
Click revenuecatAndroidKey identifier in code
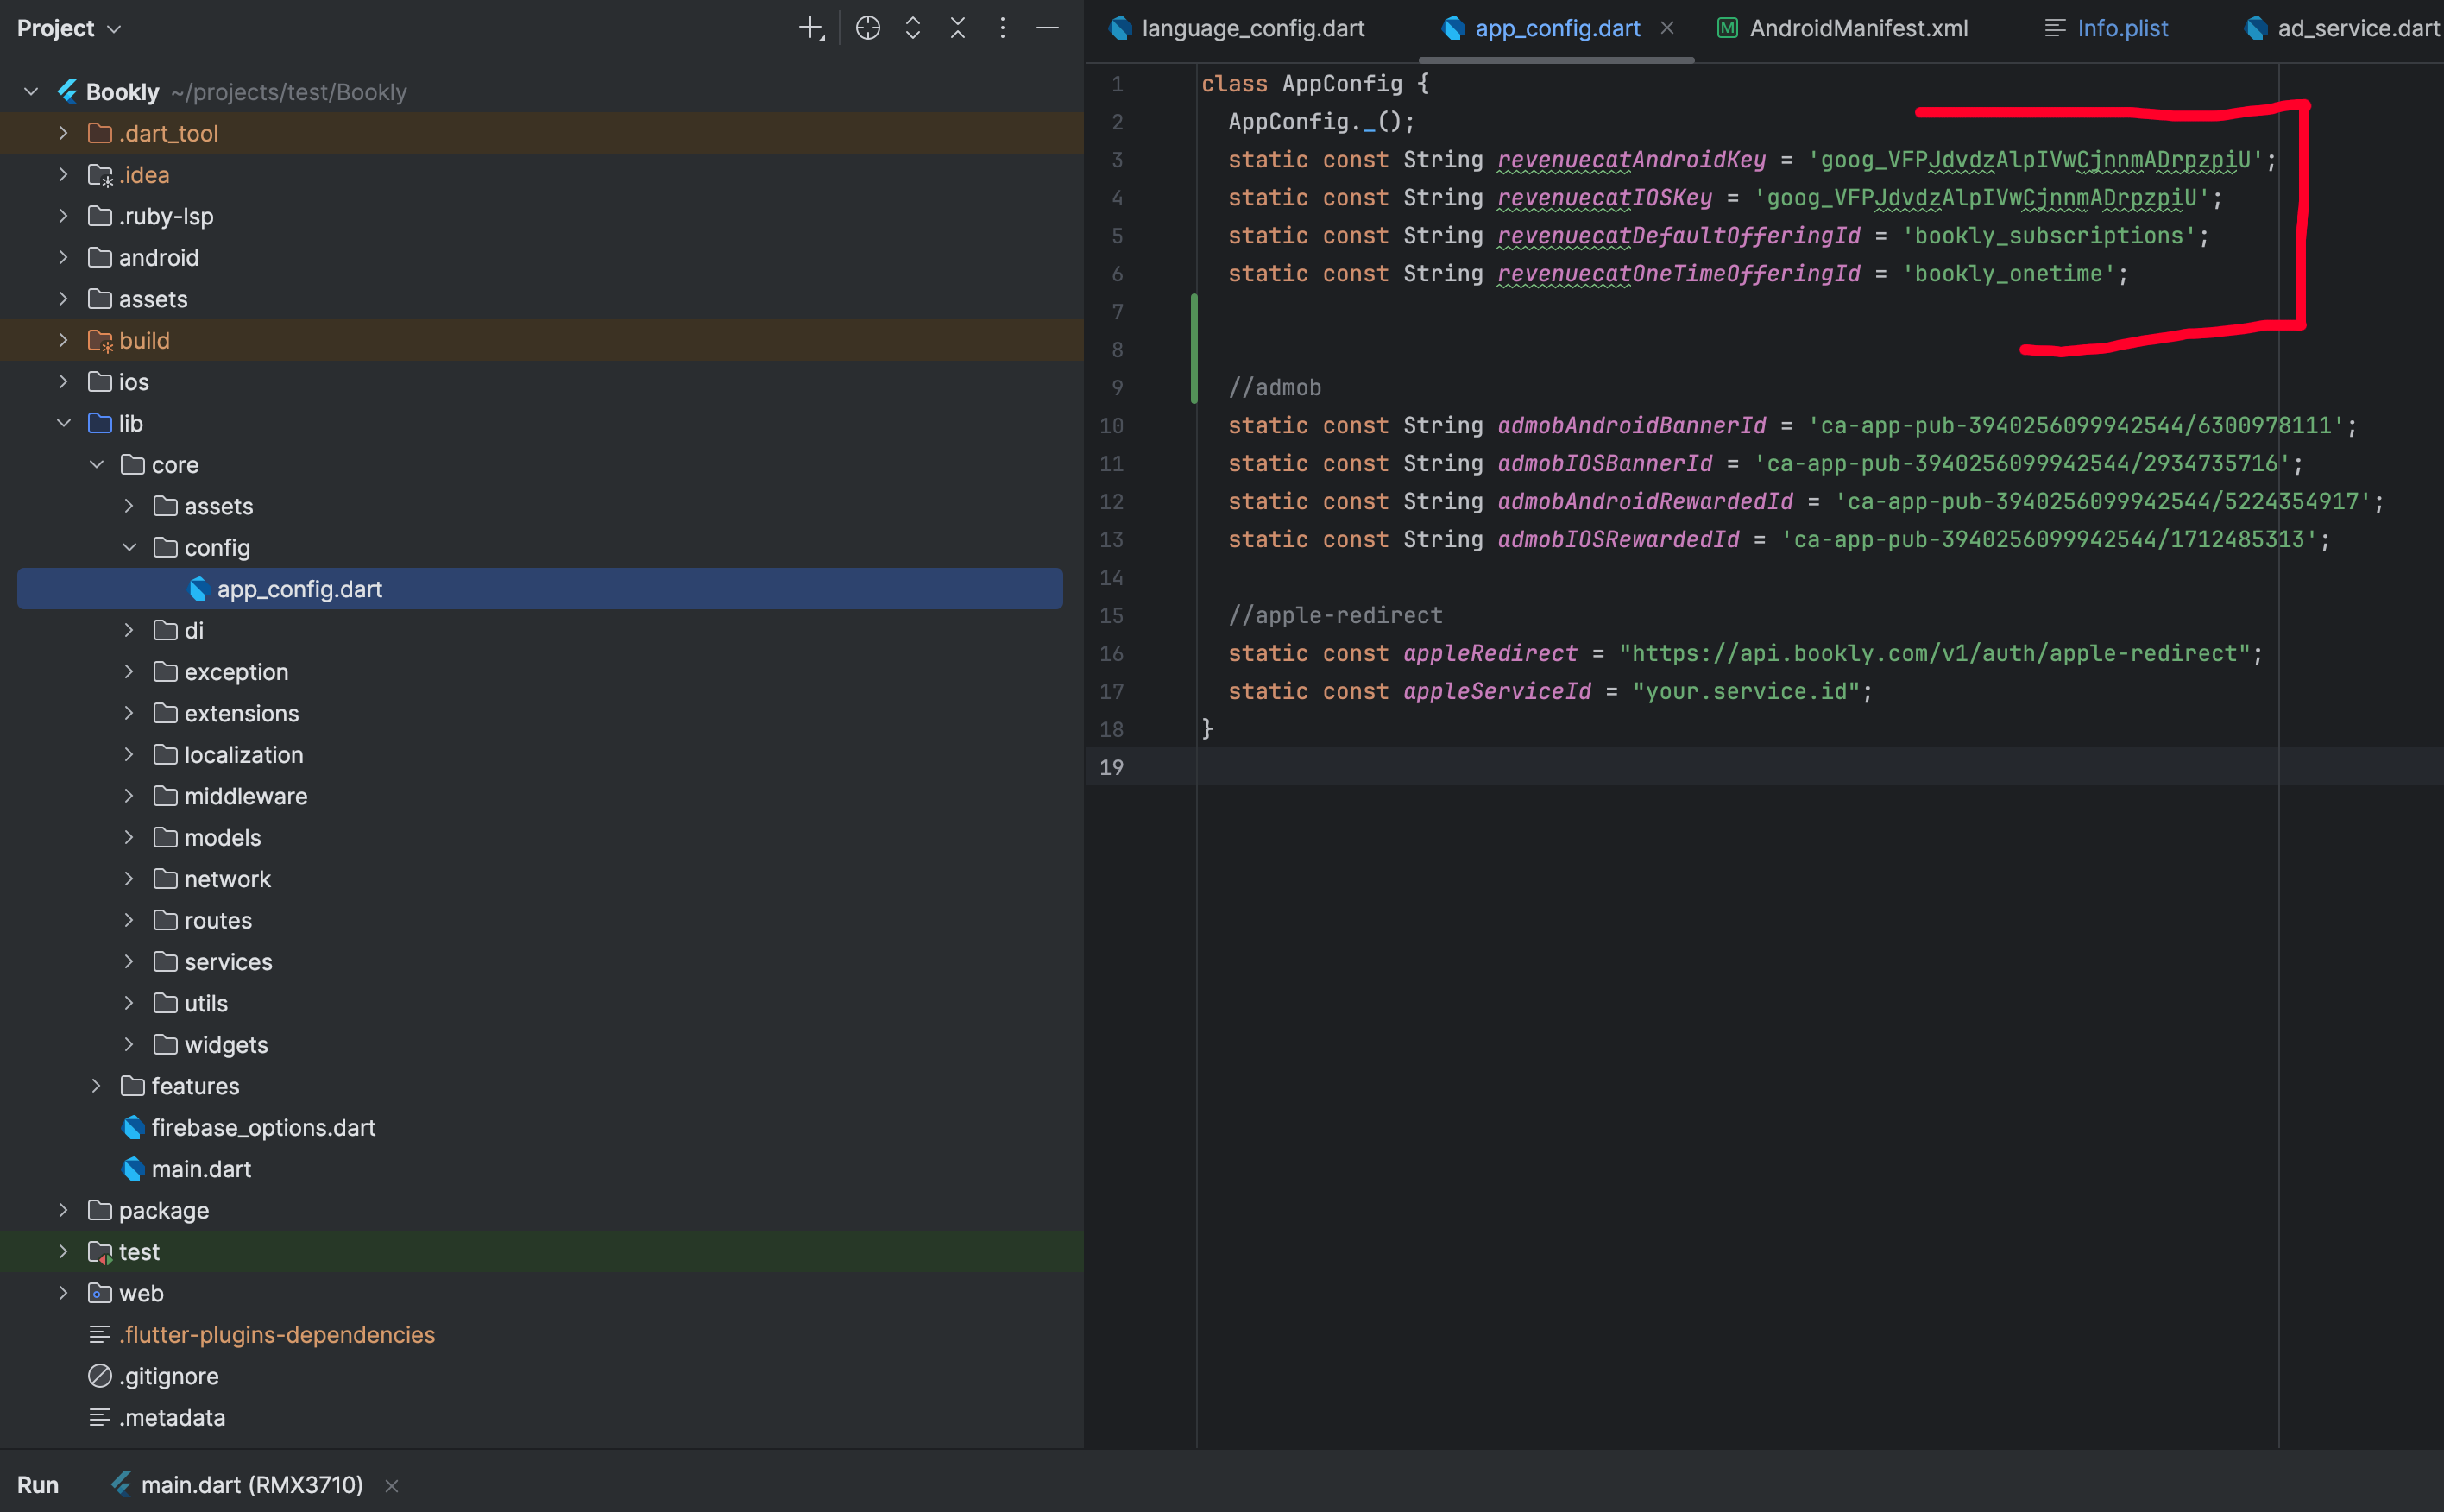pyautogui.click(x=1631, y=160)
